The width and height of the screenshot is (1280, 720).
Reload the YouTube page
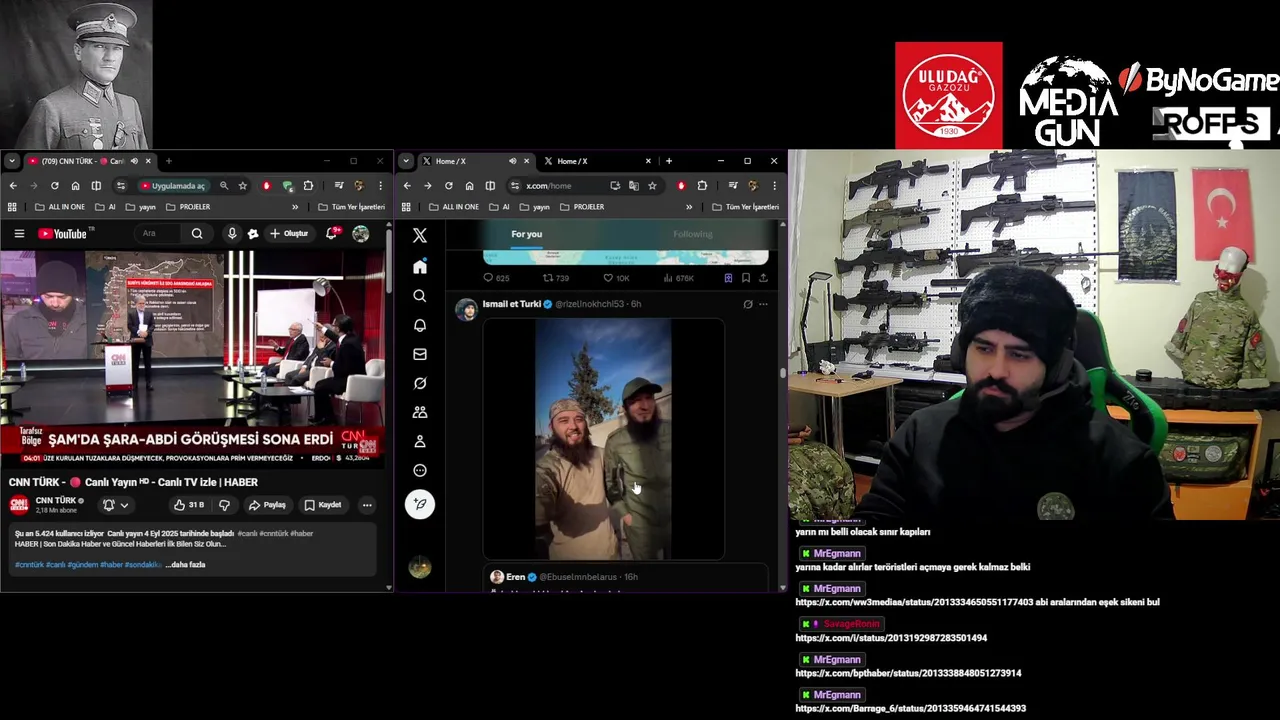54,186
